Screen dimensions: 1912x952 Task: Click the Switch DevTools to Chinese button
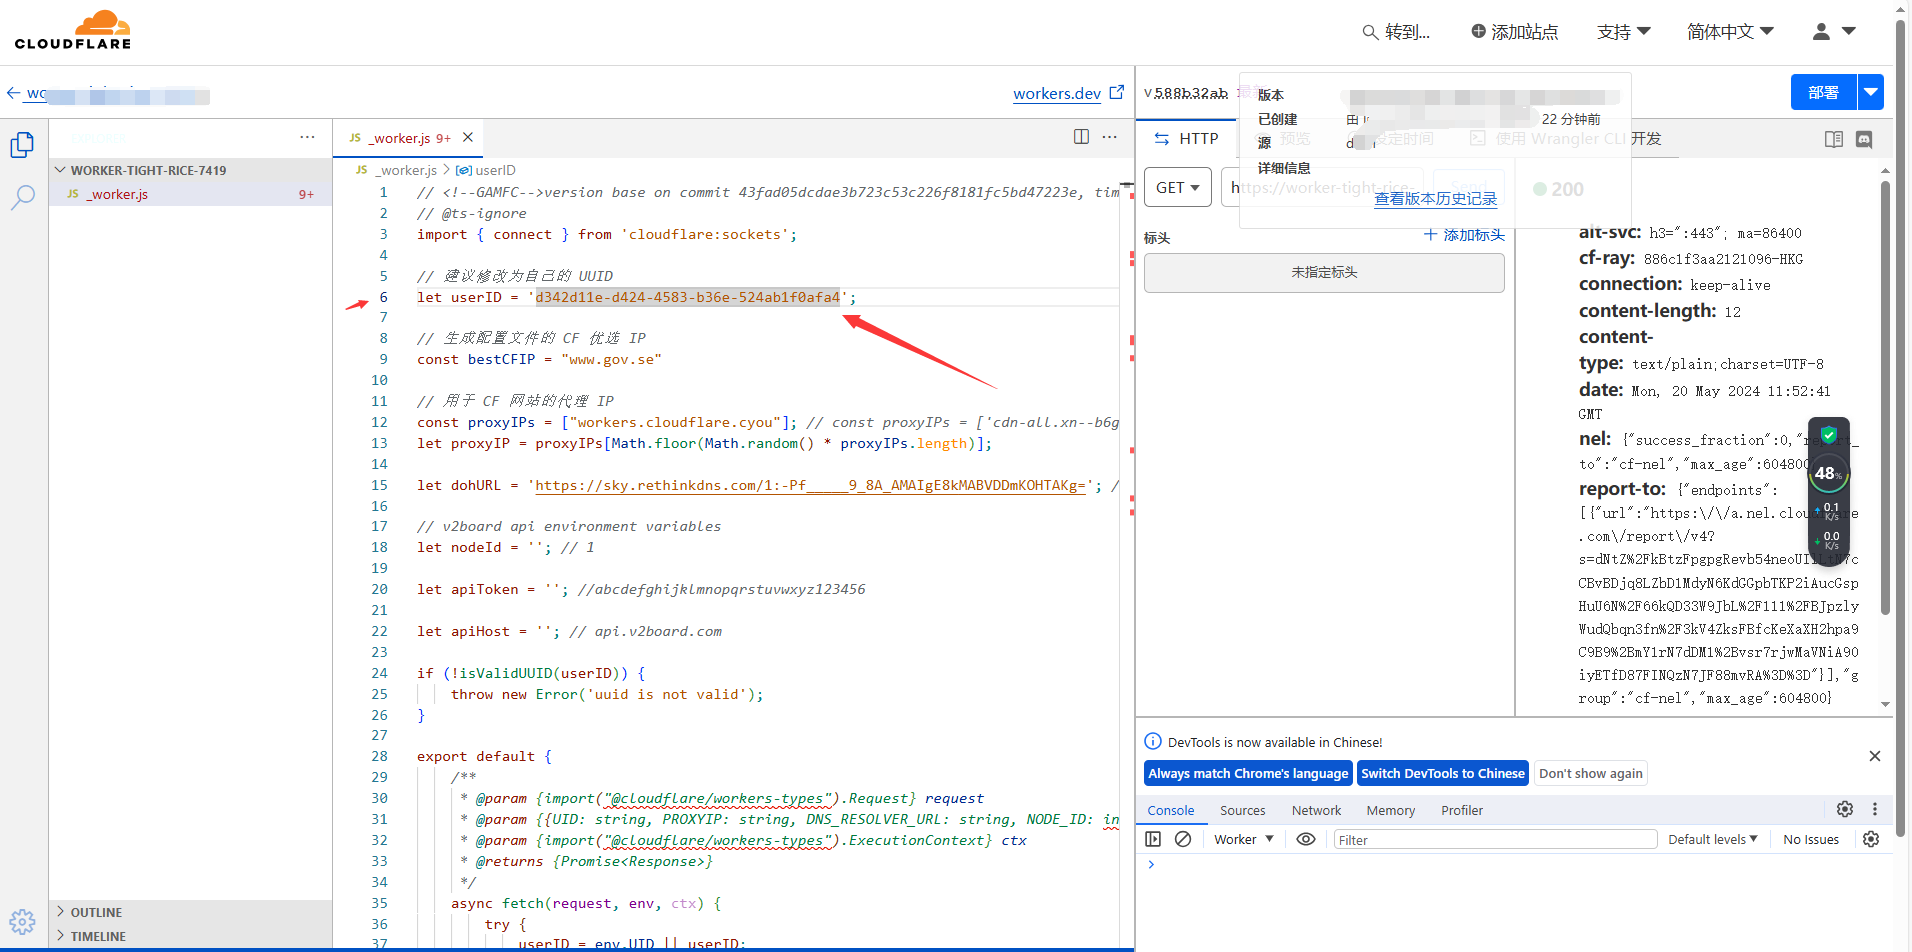point(1442,773)
